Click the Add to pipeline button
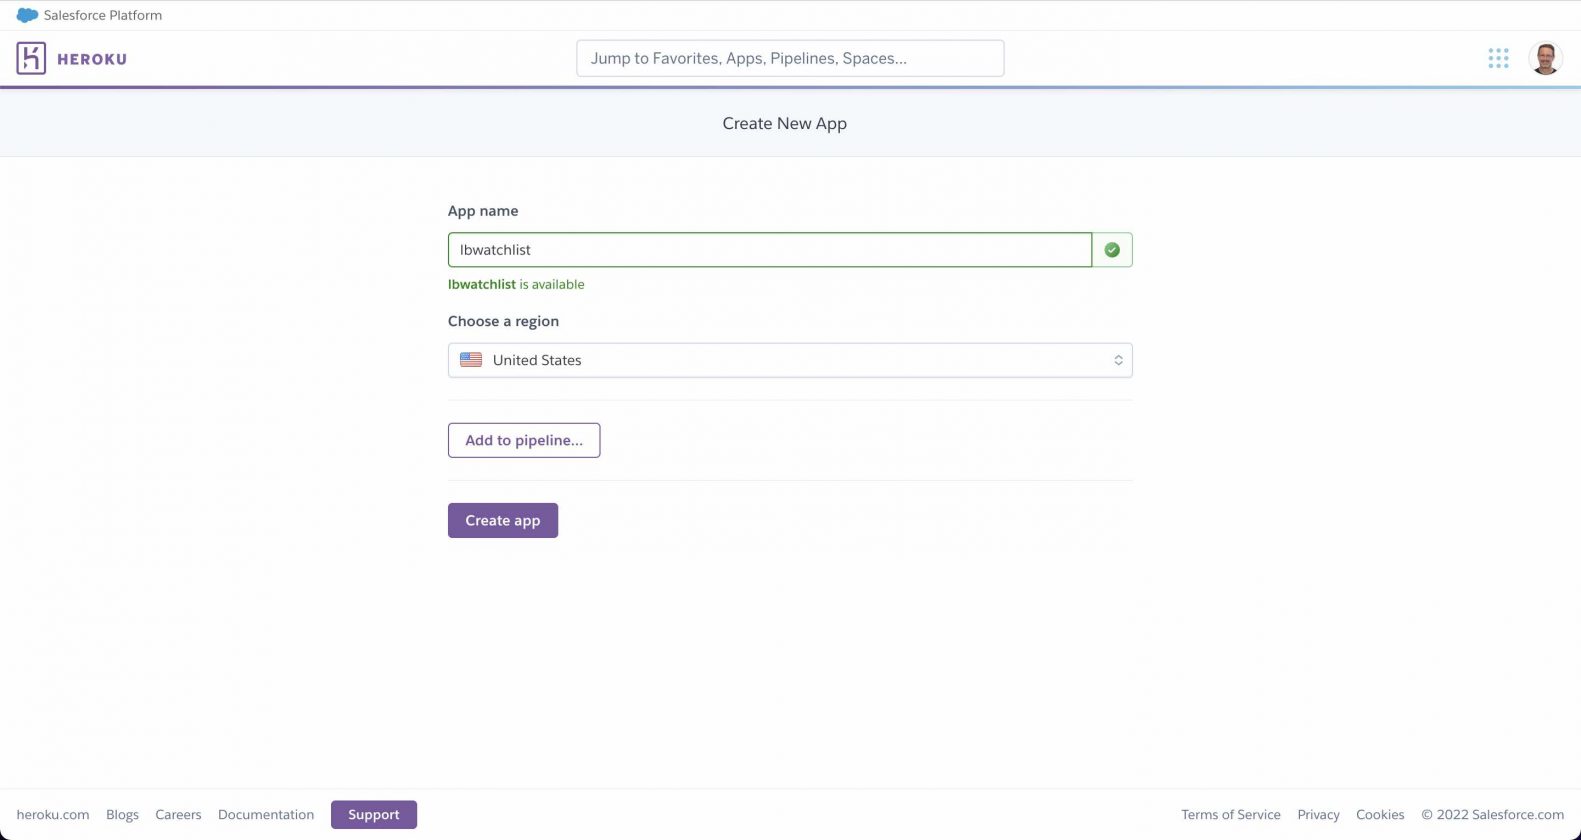This screenshot has width=1581, height=840. point(523,440)
